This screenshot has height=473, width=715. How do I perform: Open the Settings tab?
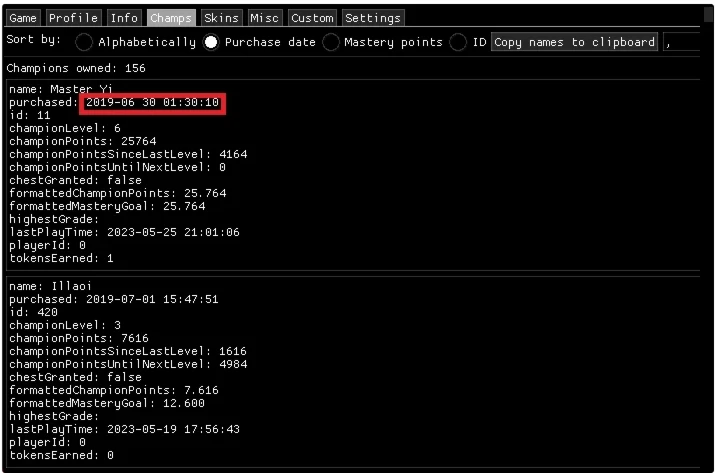pos(373,18)
